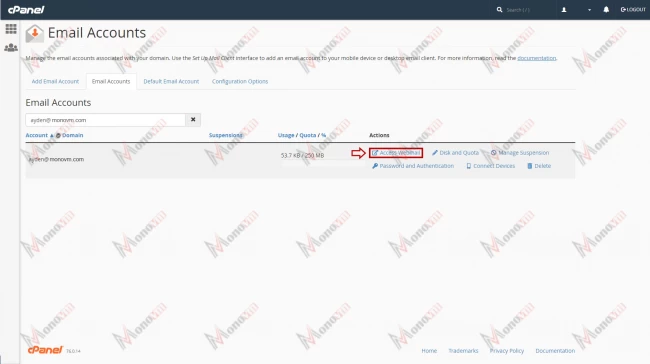This screenshot has width=650, height=364.
Task: Select the Email Accounts tab
Action: click(111, 81)
